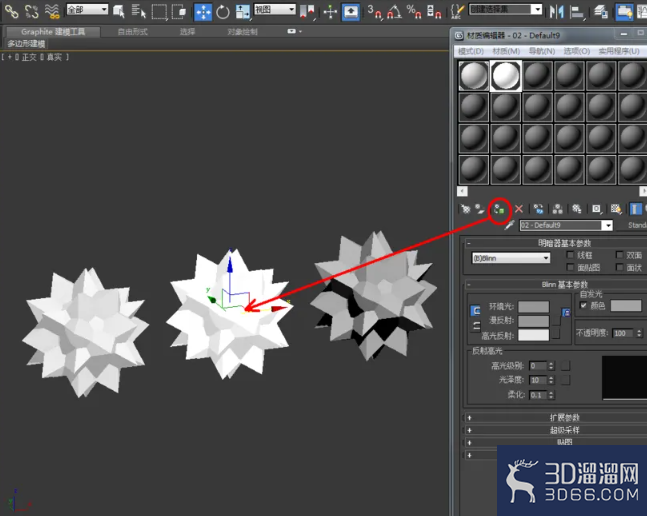Toggle the Angle Snap button
647x516 pixels.
point(394,12)
